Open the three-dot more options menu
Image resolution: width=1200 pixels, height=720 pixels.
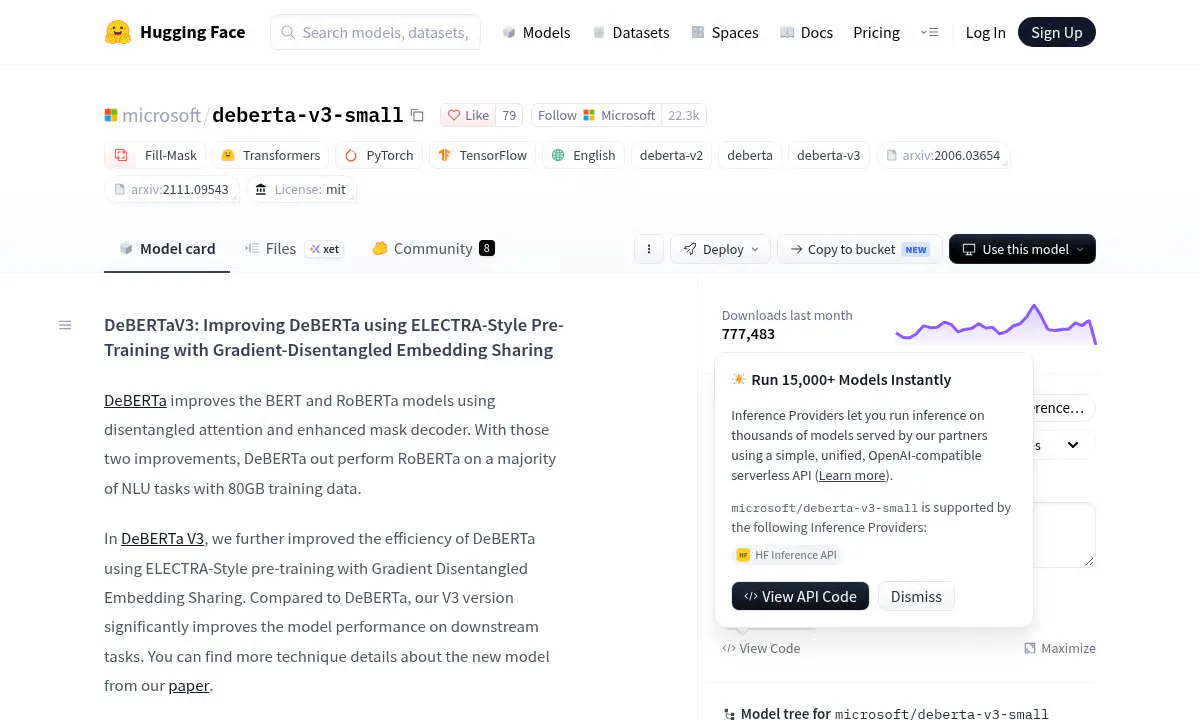[649, 249]
